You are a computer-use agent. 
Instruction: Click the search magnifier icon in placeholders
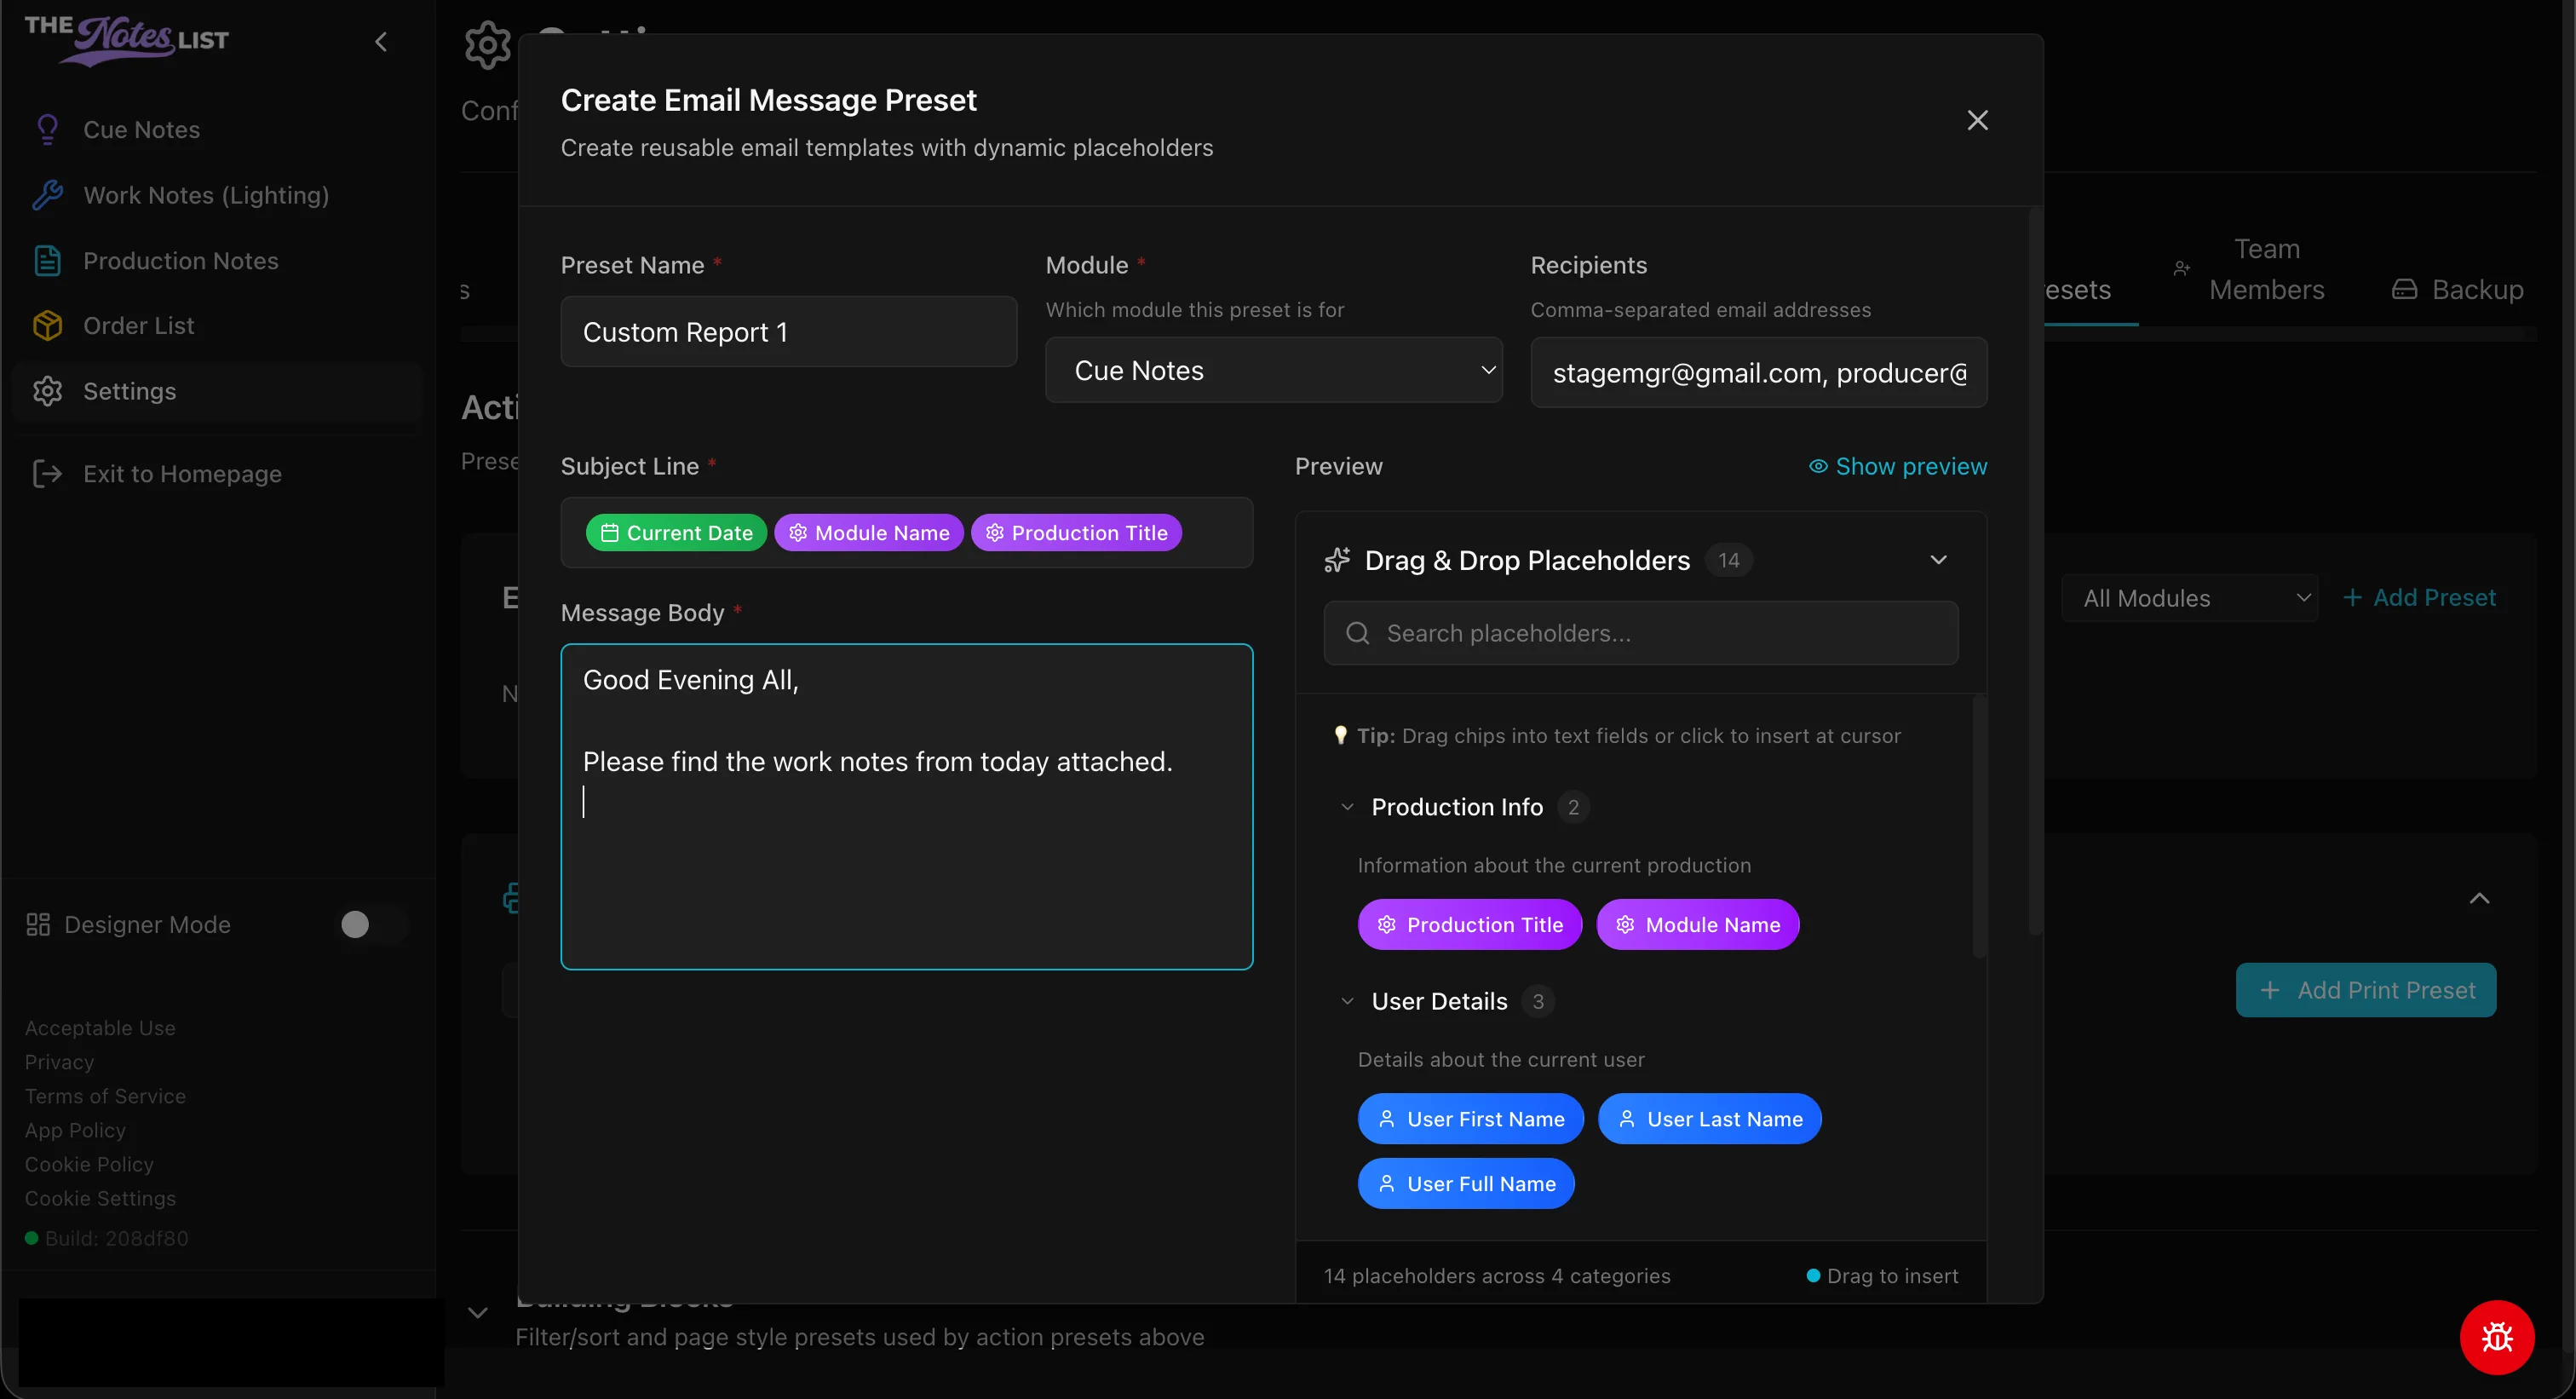(x=1358, y=633)
